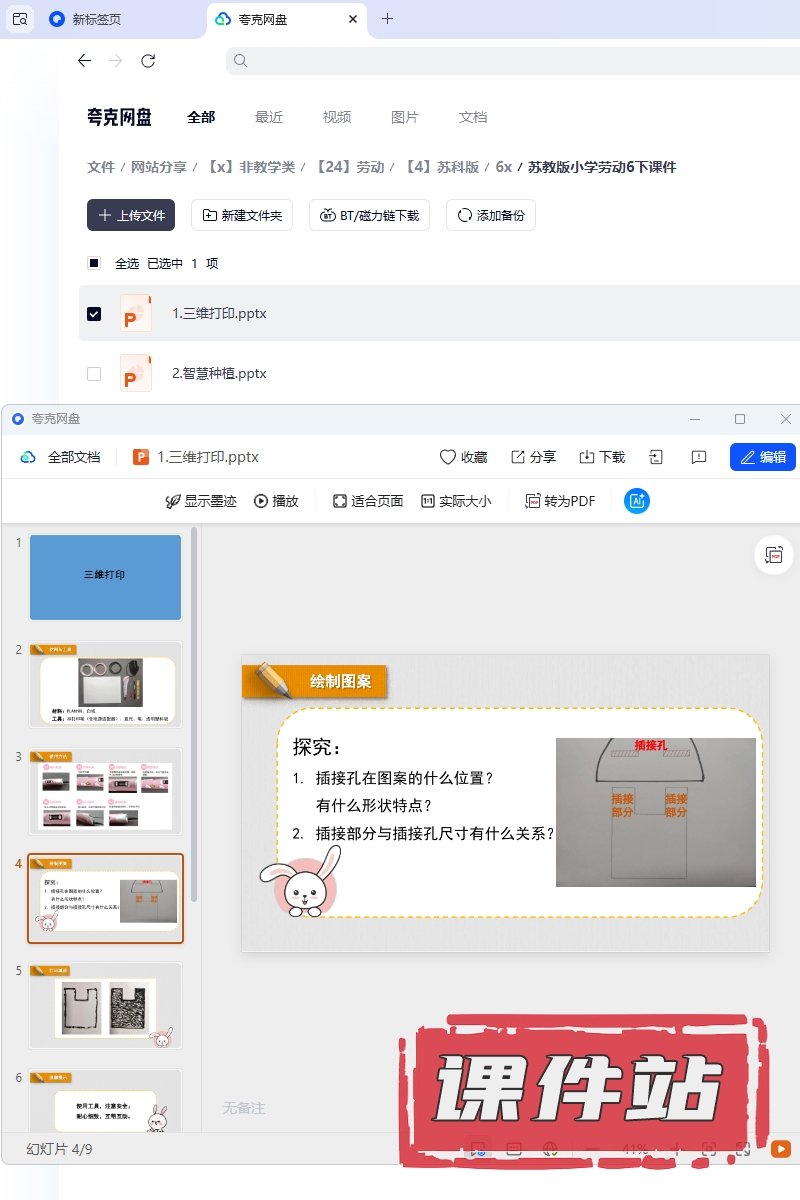This screenshot has width=800, height=1200.
Task: Toggle the 全选 select-all checkbox
Action: click(x=94, y=264)
